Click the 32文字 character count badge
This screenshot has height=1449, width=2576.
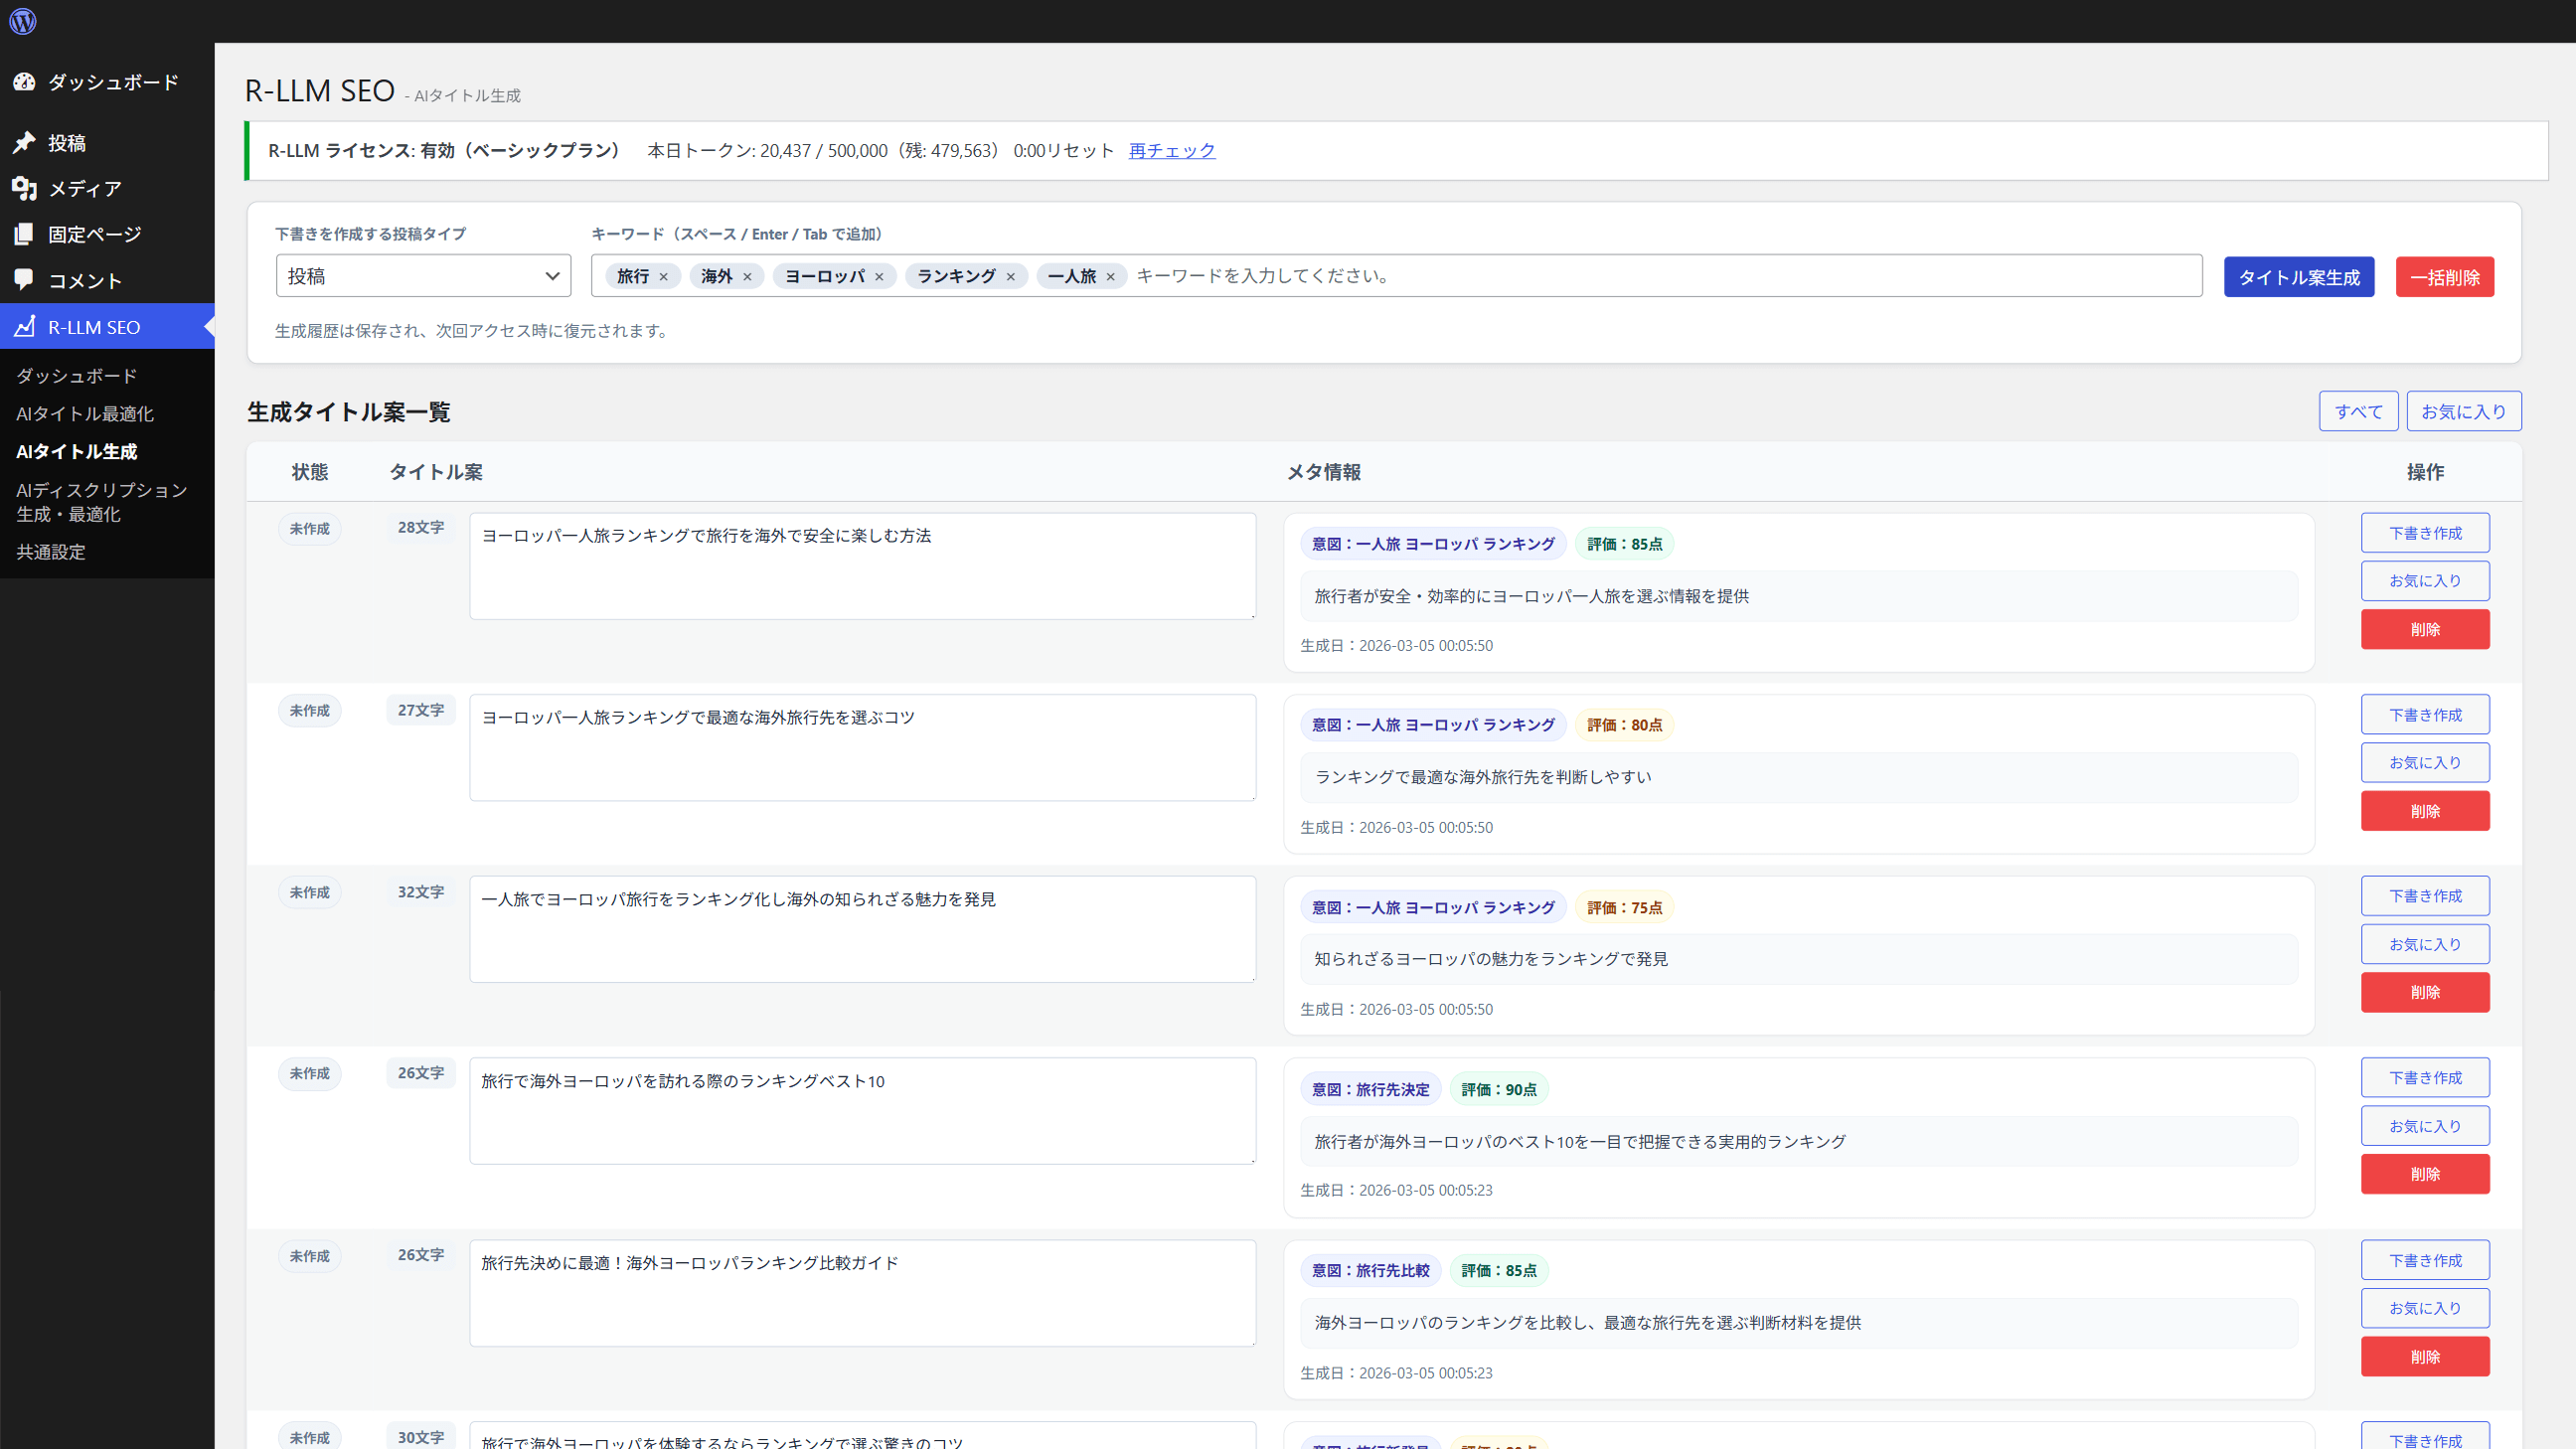(421, 892)
